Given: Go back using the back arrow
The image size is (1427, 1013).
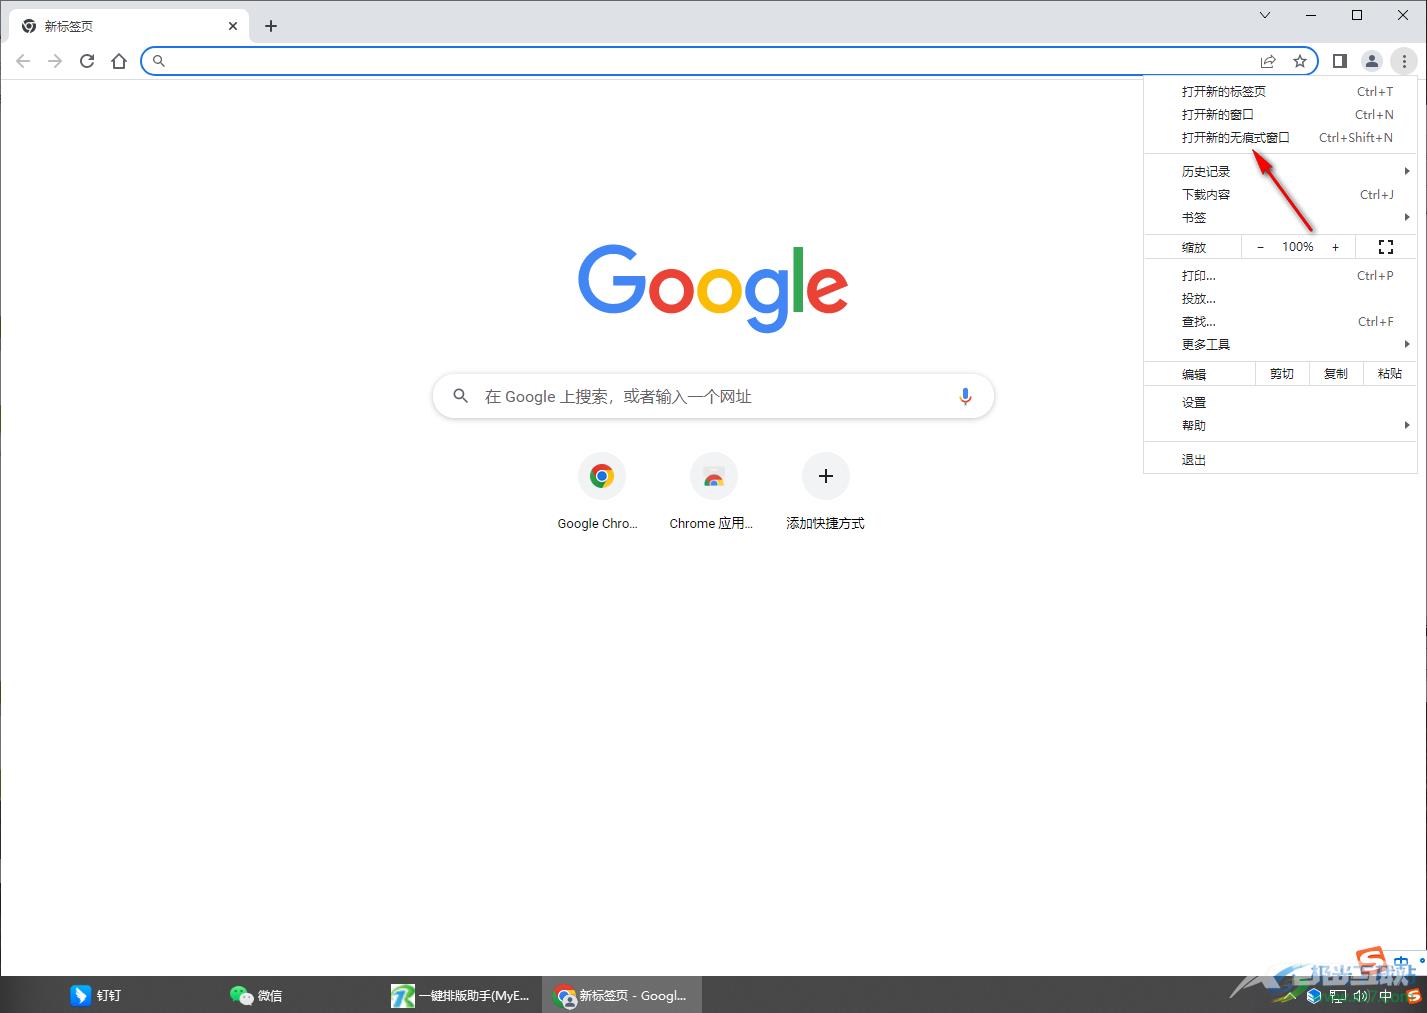Looking at the screenshot, I should pos(23,61).
